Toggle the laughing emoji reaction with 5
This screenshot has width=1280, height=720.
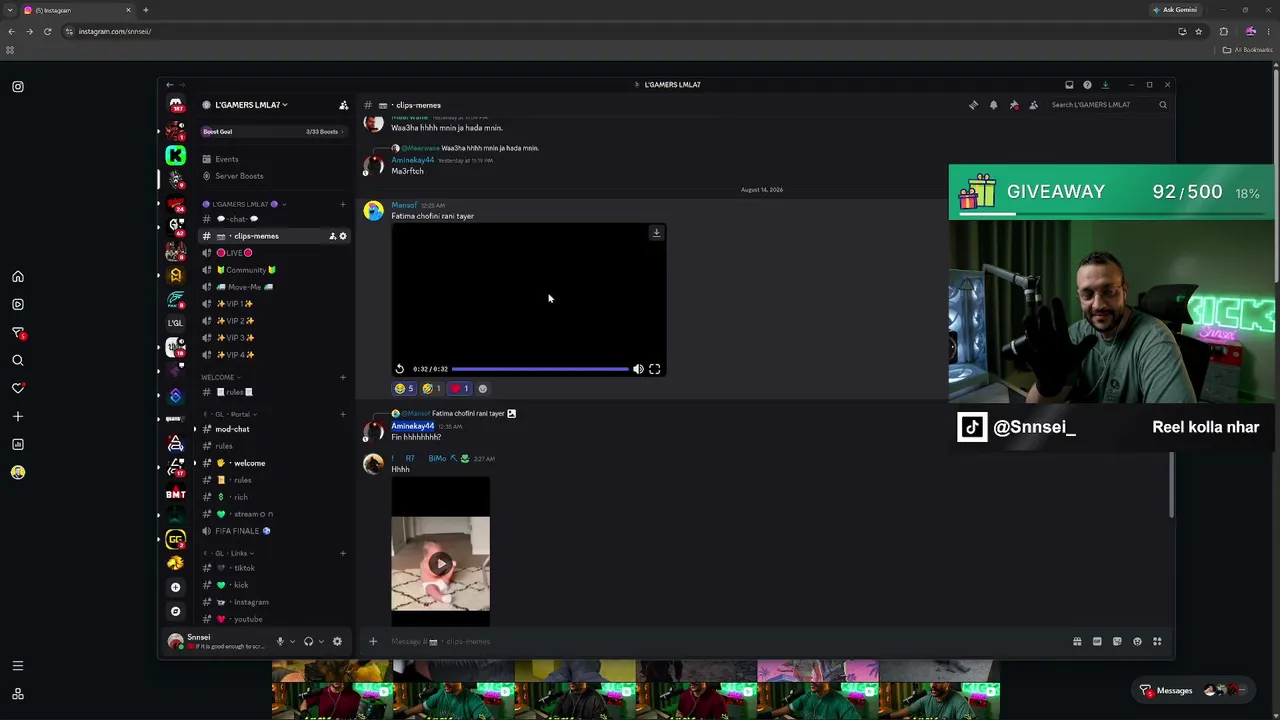404,389
